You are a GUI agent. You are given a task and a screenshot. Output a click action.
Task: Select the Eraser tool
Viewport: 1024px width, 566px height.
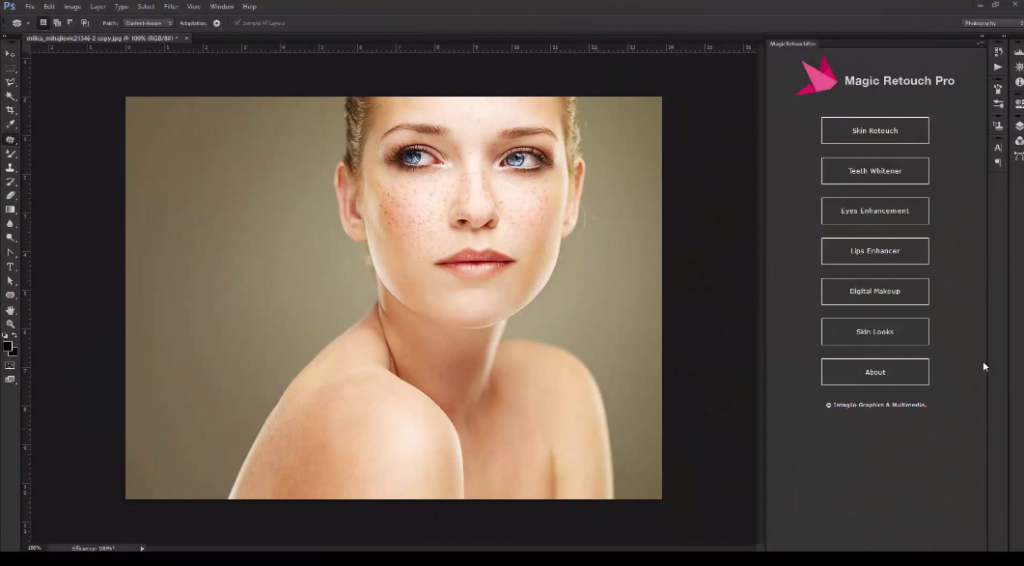[10, 196]
